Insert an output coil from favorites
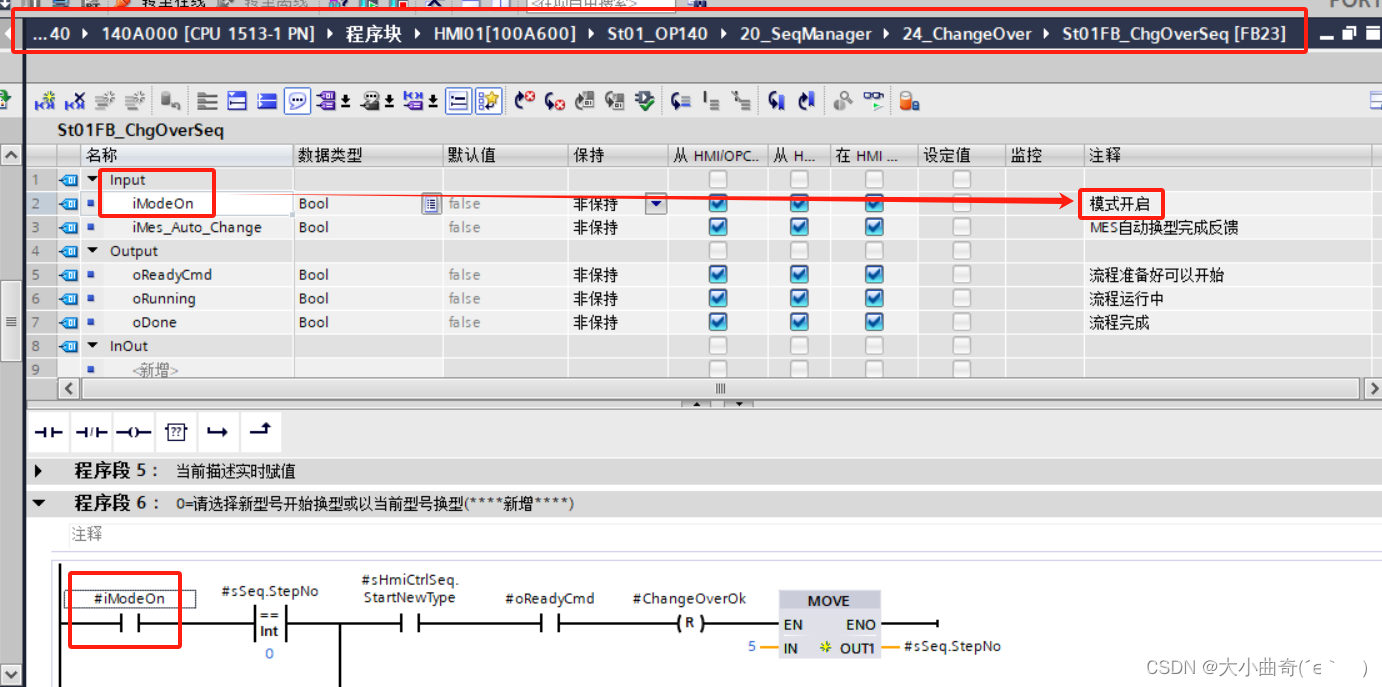The height and width of the screenshot is (687, 1382). 133,432
